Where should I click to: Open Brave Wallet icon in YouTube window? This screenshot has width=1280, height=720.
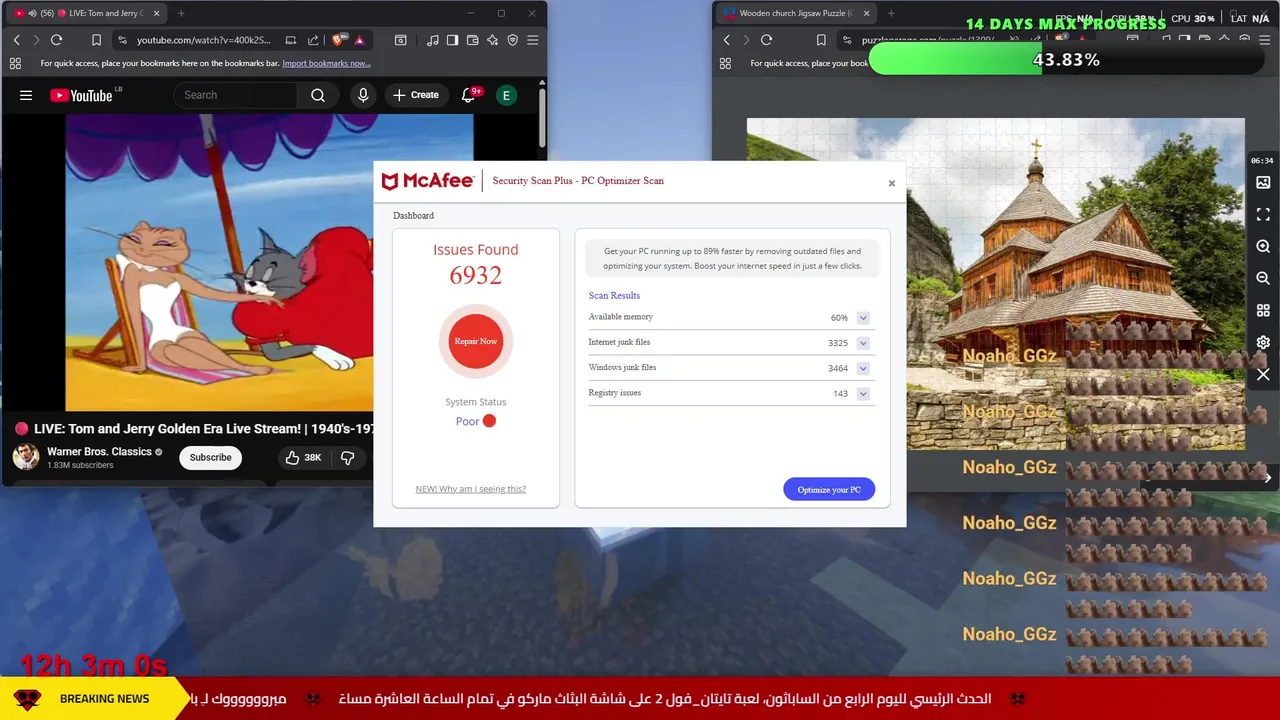click(472, 40)
